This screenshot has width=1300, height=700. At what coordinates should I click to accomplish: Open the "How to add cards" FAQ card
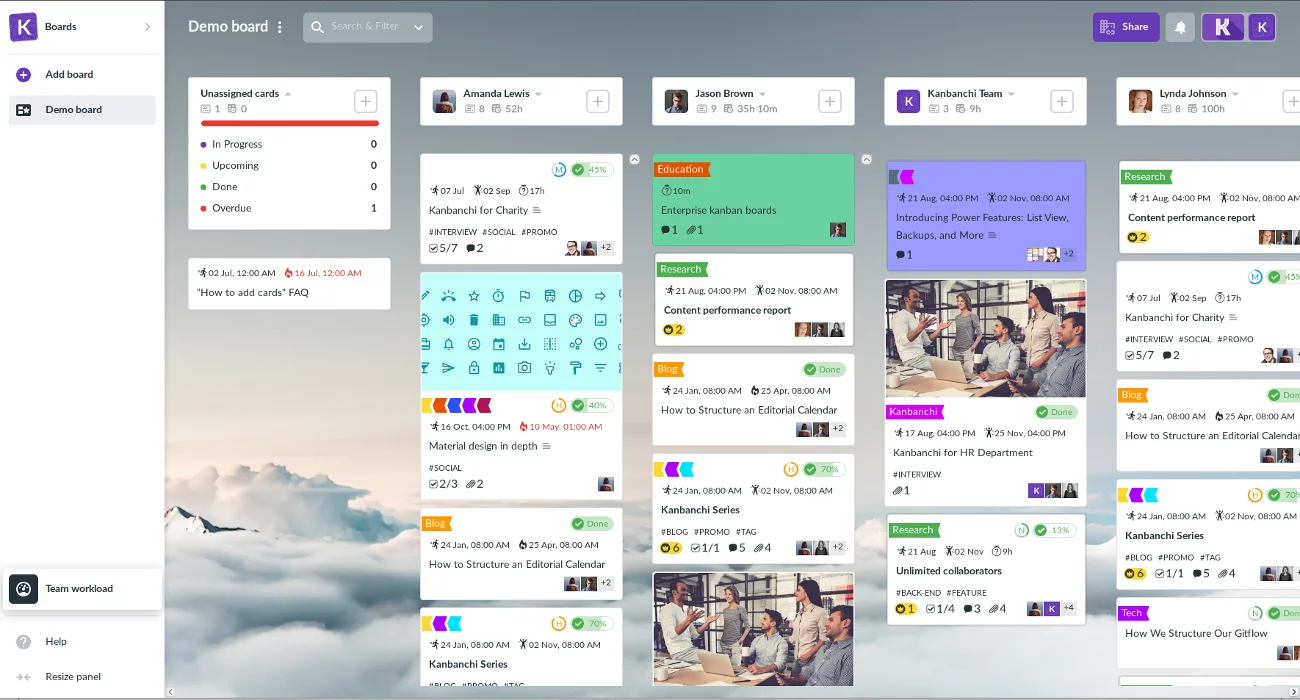click(289, 283)
